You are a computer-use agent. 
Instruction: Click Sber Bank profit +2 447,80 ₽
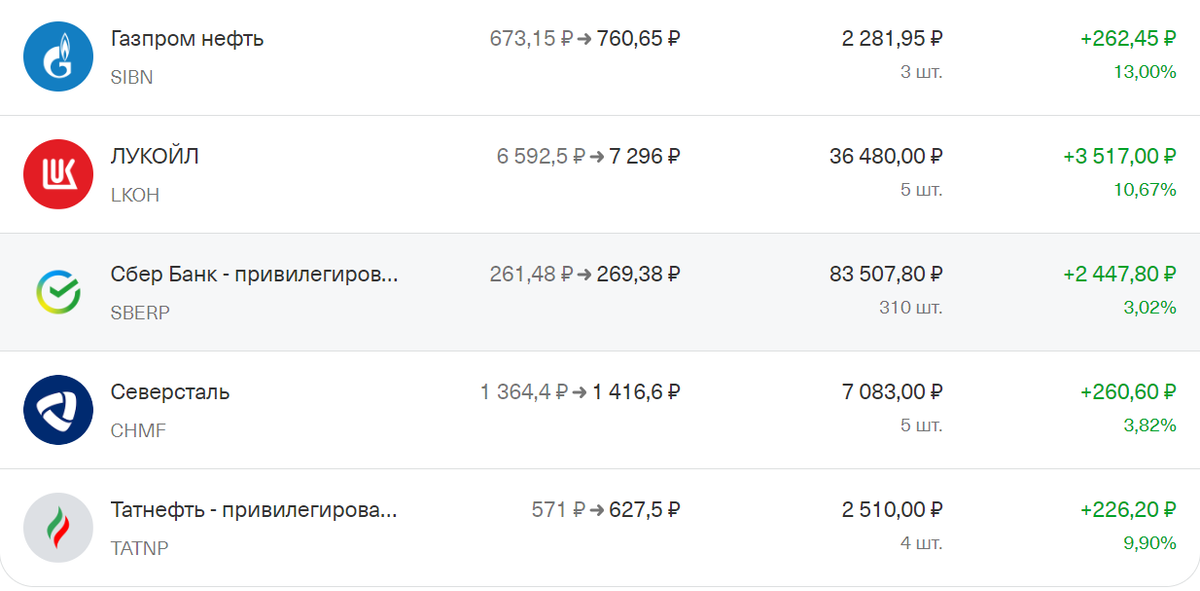tap(1120, 274)
